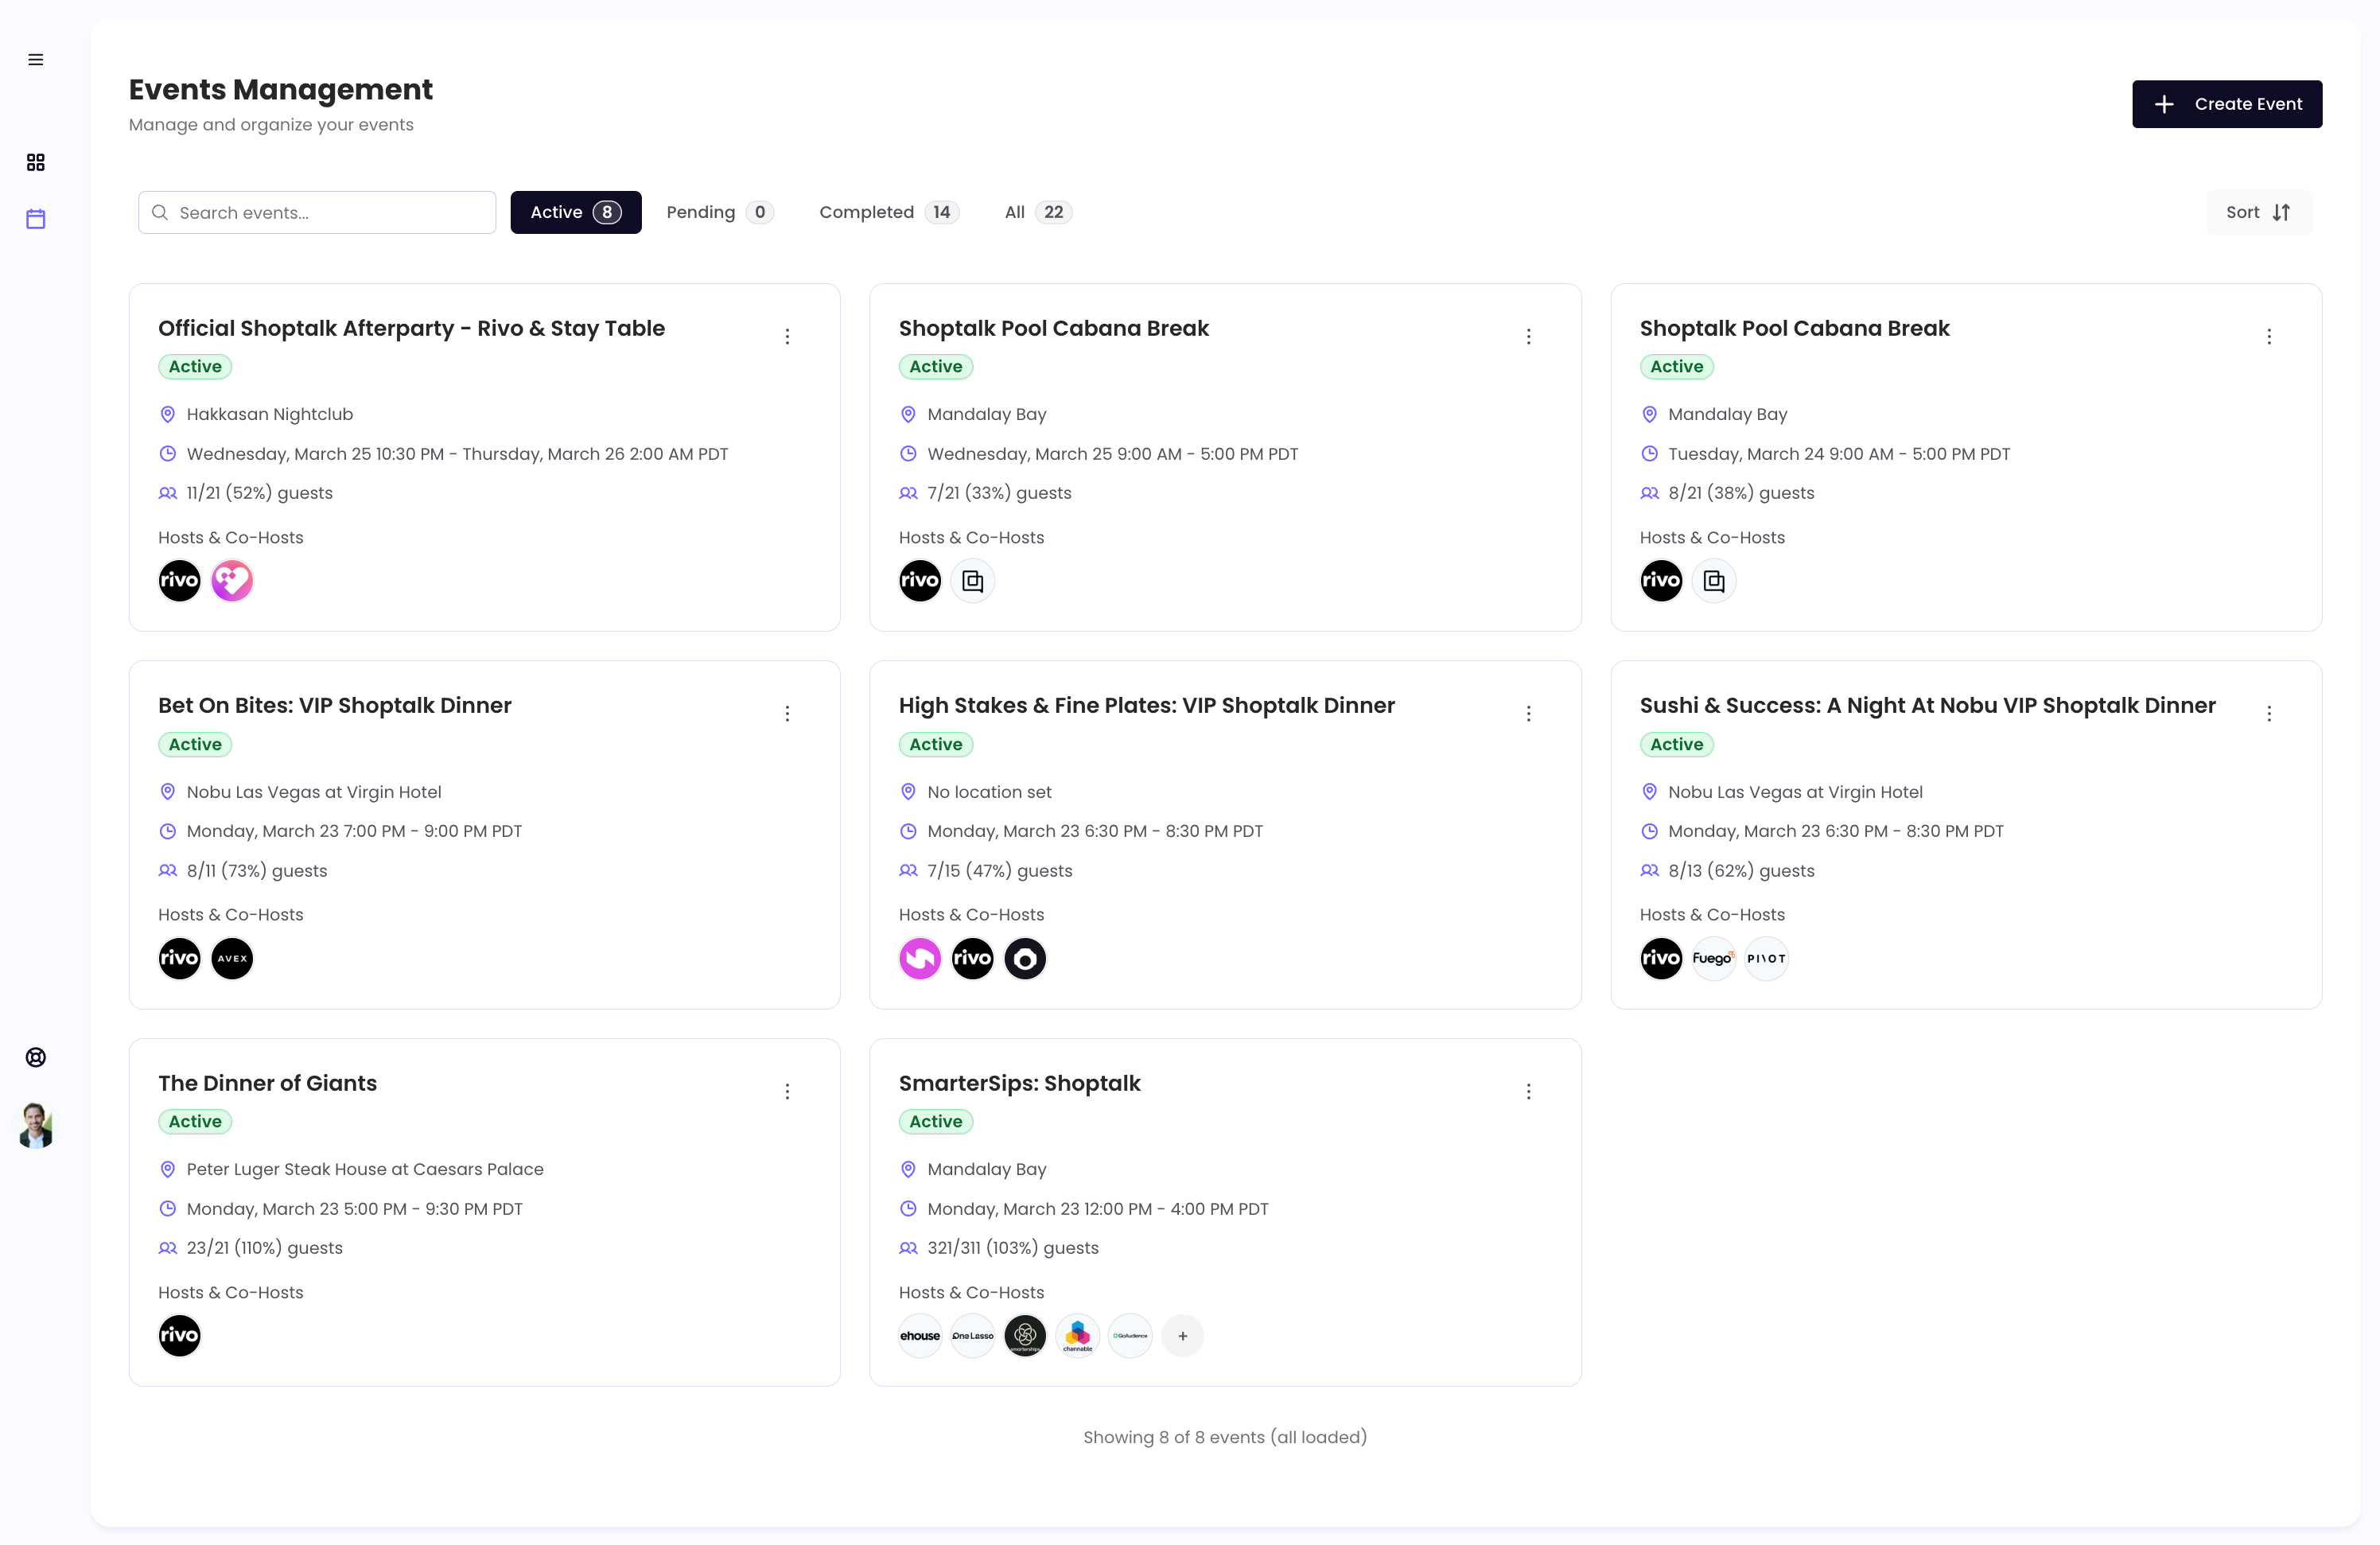Open the user profile avatar
Viewport: 2380px width, 1545px height.
(36, 1126)
